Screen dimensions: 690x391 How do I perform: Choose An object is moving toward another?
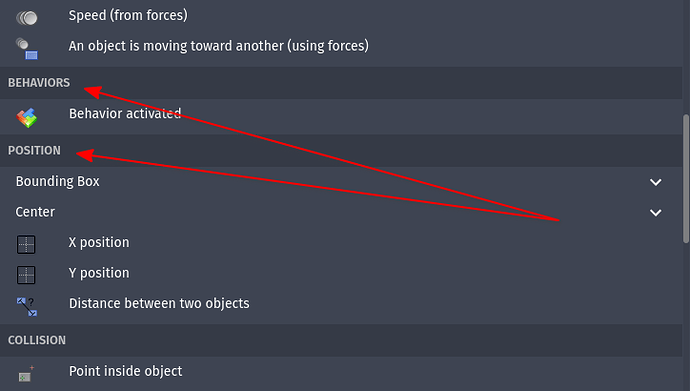pyautogui.click(x=219, y=46)
